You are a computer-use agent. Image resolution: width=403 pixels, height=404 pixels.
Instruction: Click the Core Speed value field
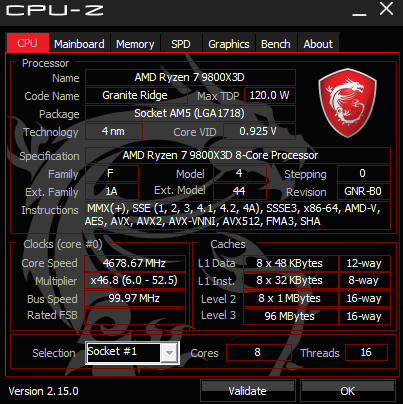coord(135,263)
